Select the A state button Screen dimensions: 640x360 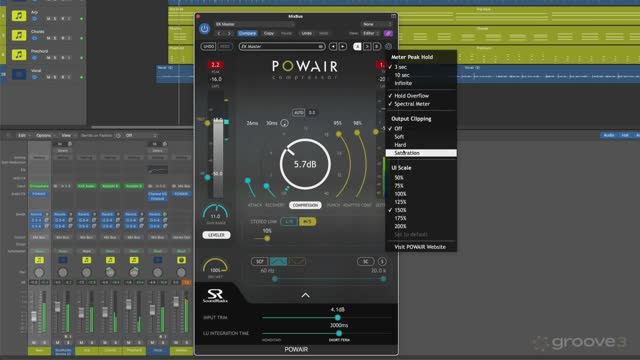[357, 47]
